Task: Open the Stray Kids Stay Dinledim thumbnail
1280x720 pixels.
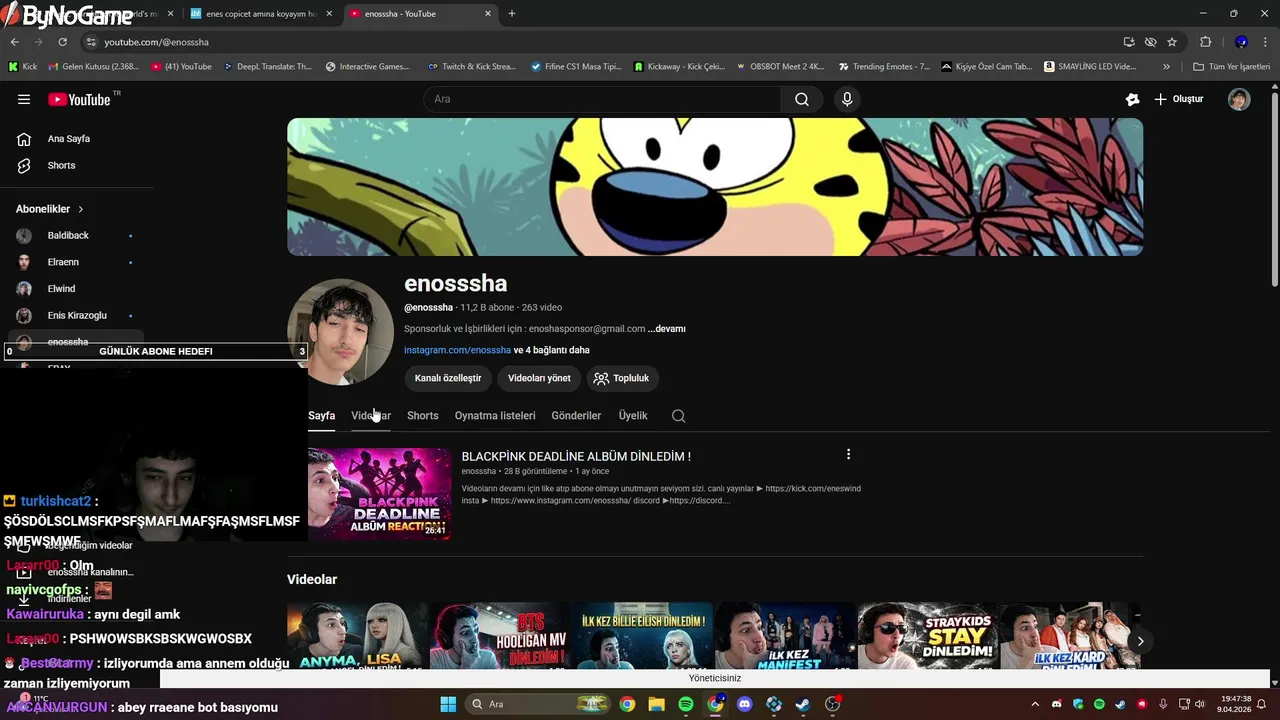Action: tap(928, 635)
